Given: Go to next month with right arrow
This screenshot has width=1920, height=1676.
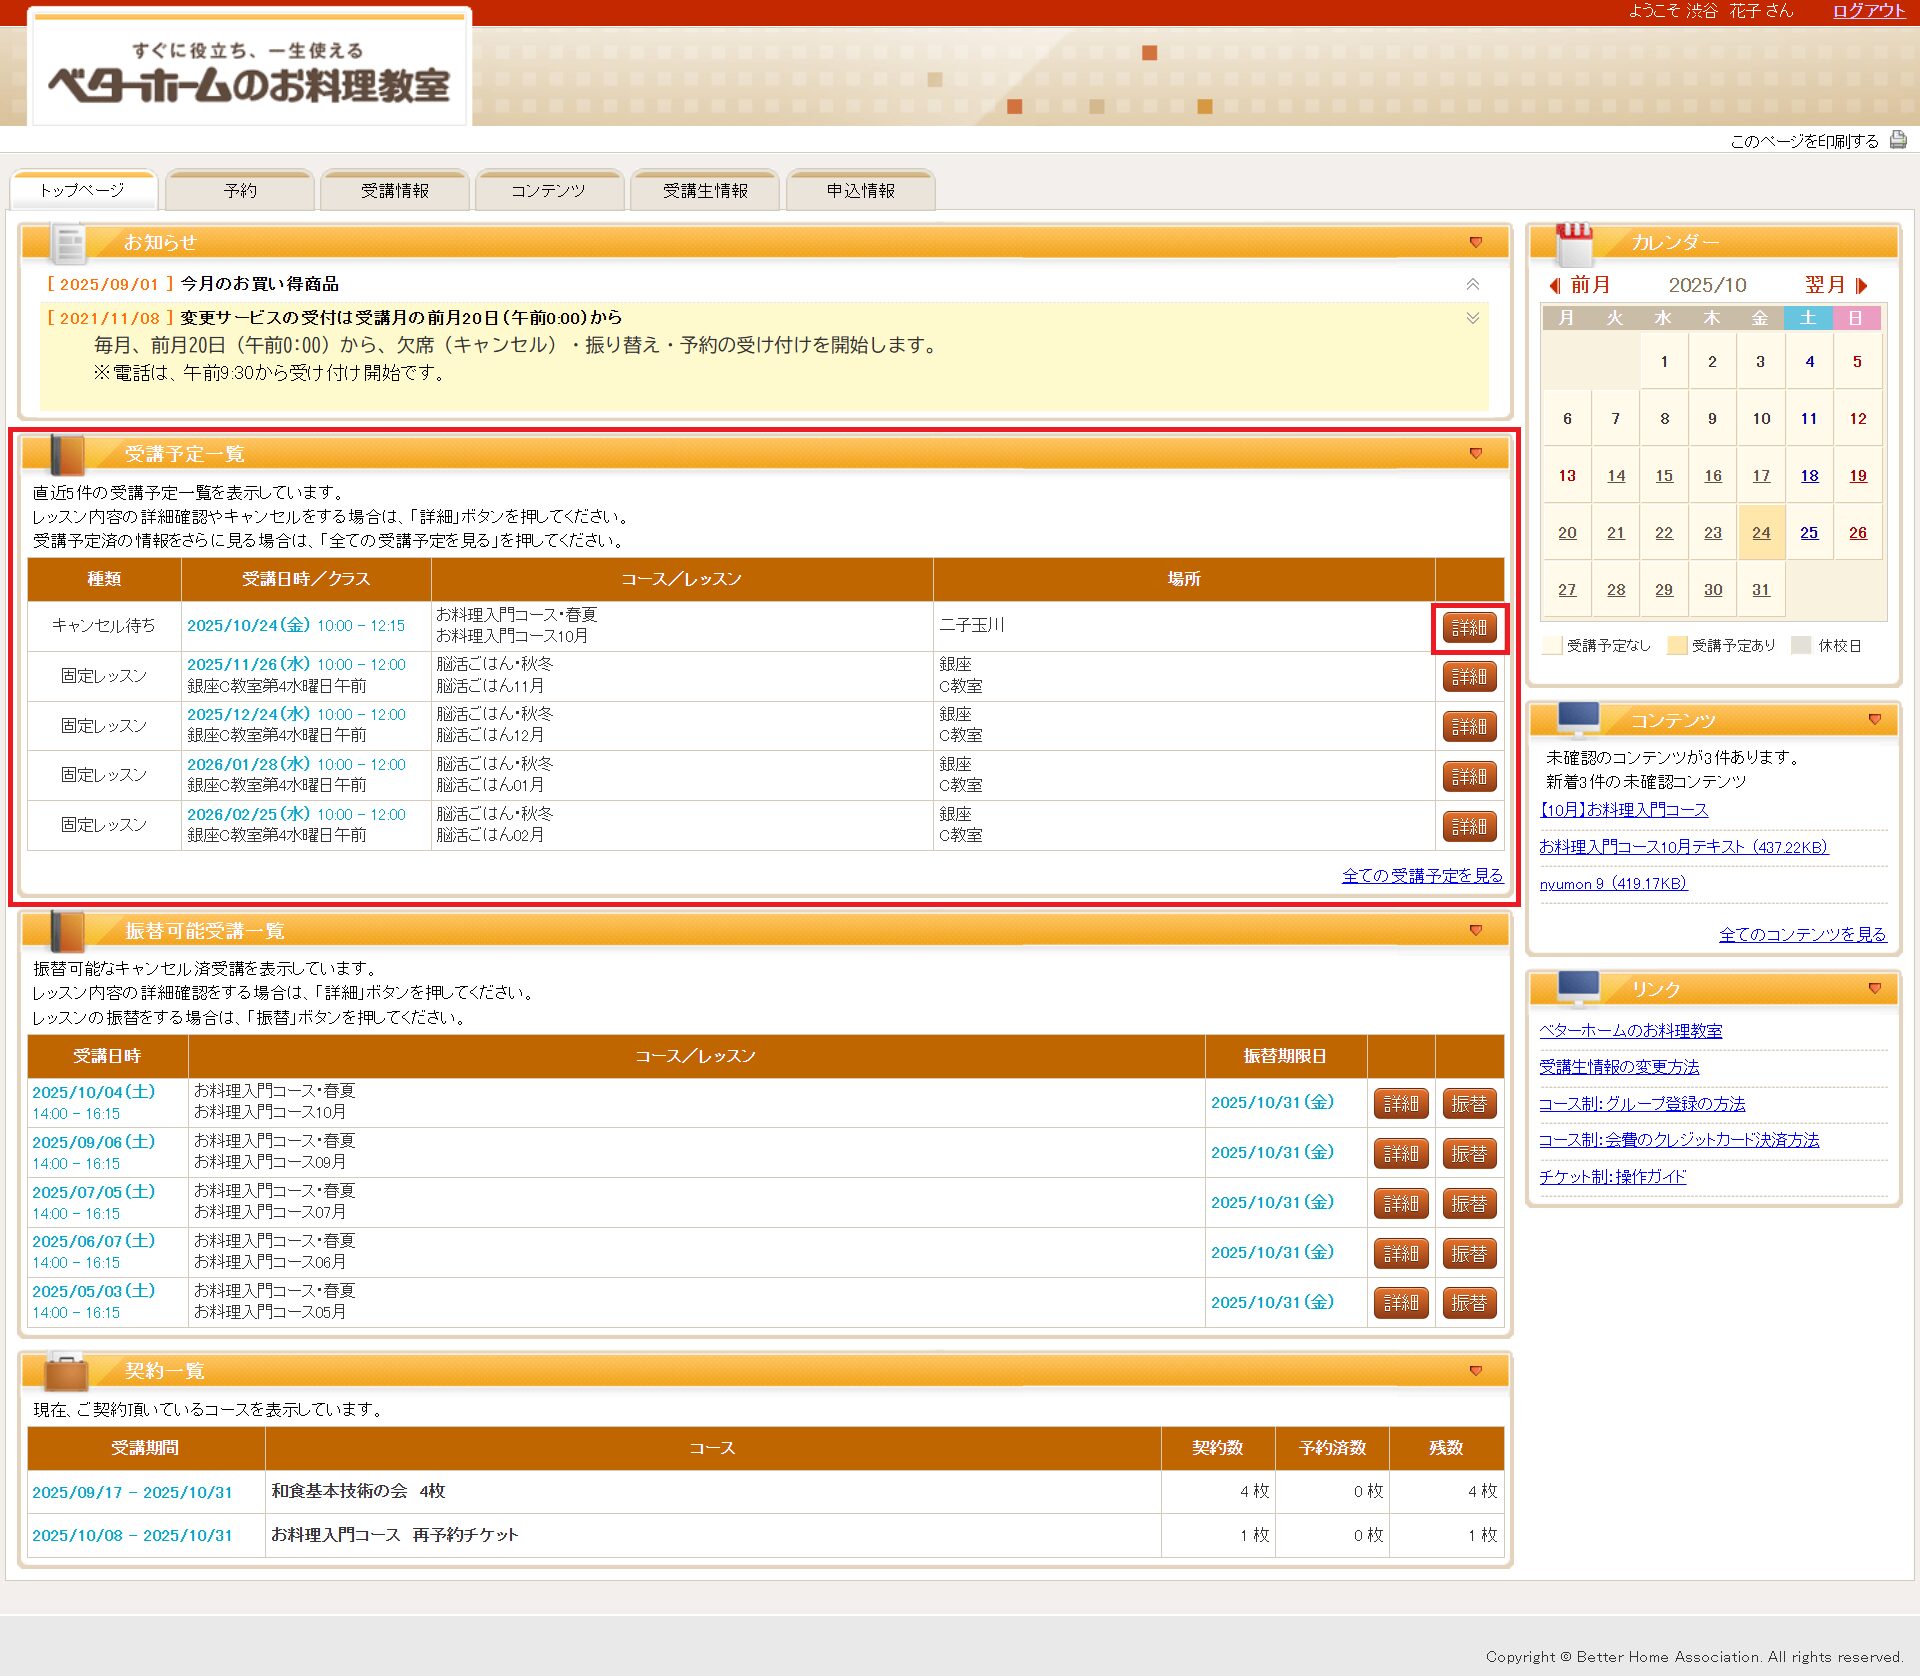Looking at the screenshot, I should (1861, 286).
